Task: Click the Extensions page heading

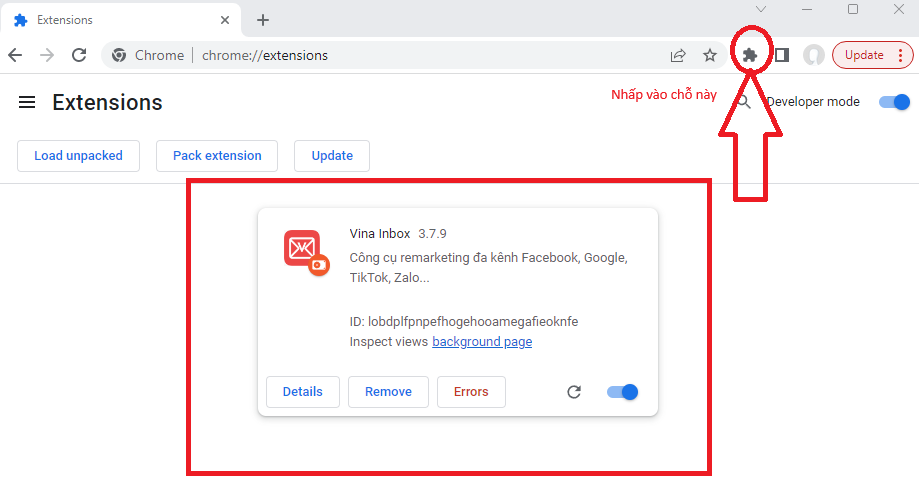Action: pyautogui.click(x=107, y=103)
